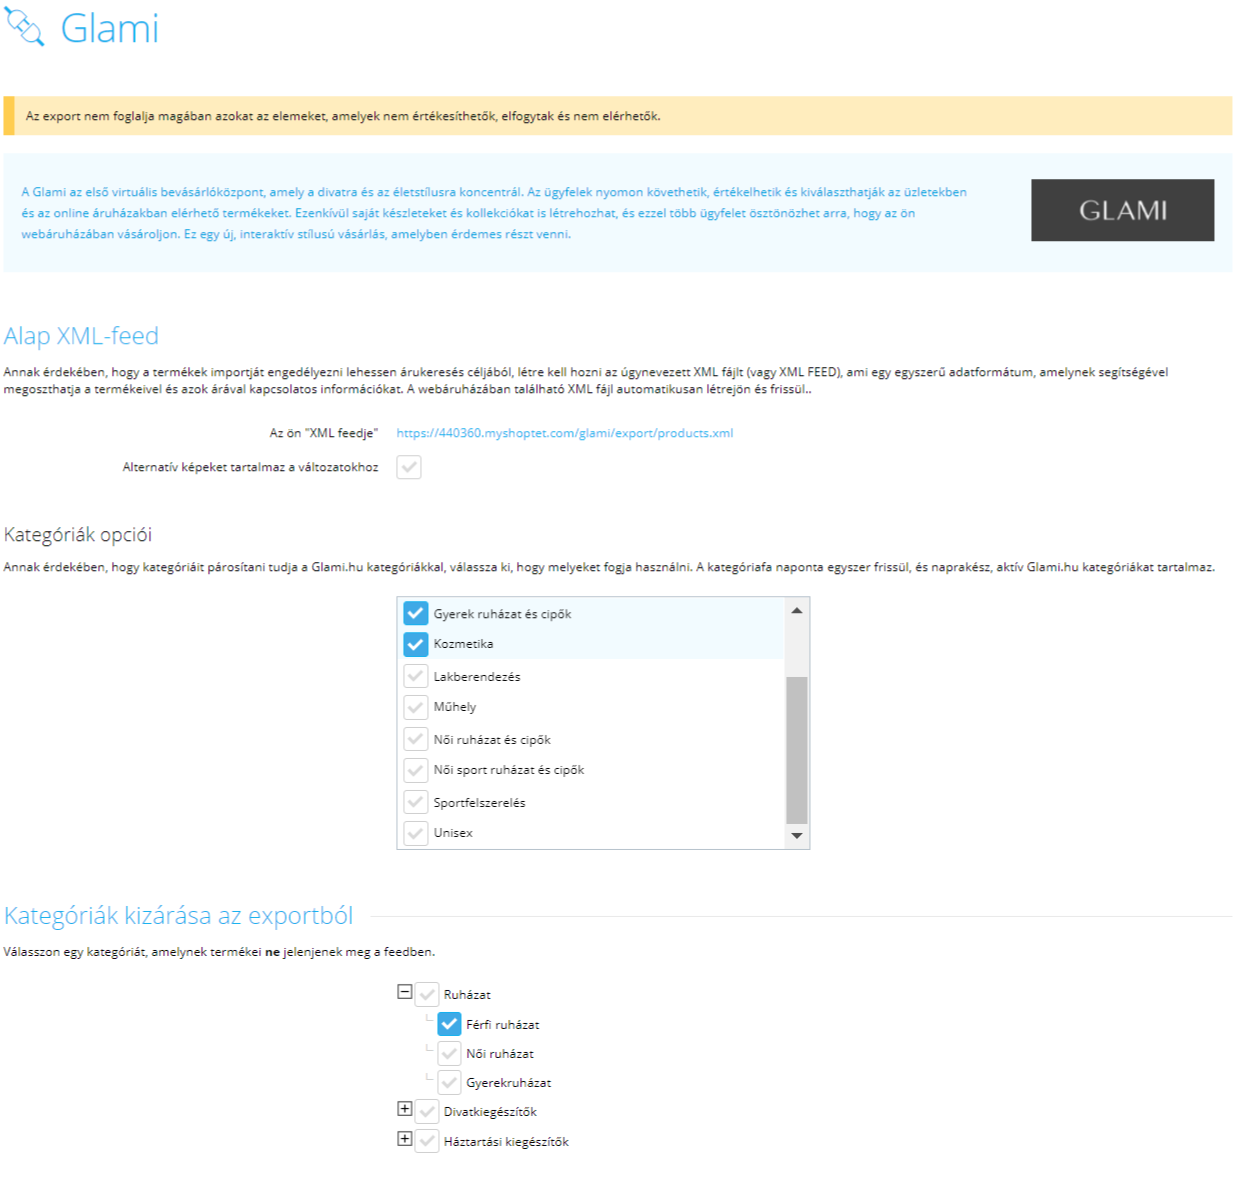
Task: Select the Gyerekruházat tree label
Action: point(508,1083)
